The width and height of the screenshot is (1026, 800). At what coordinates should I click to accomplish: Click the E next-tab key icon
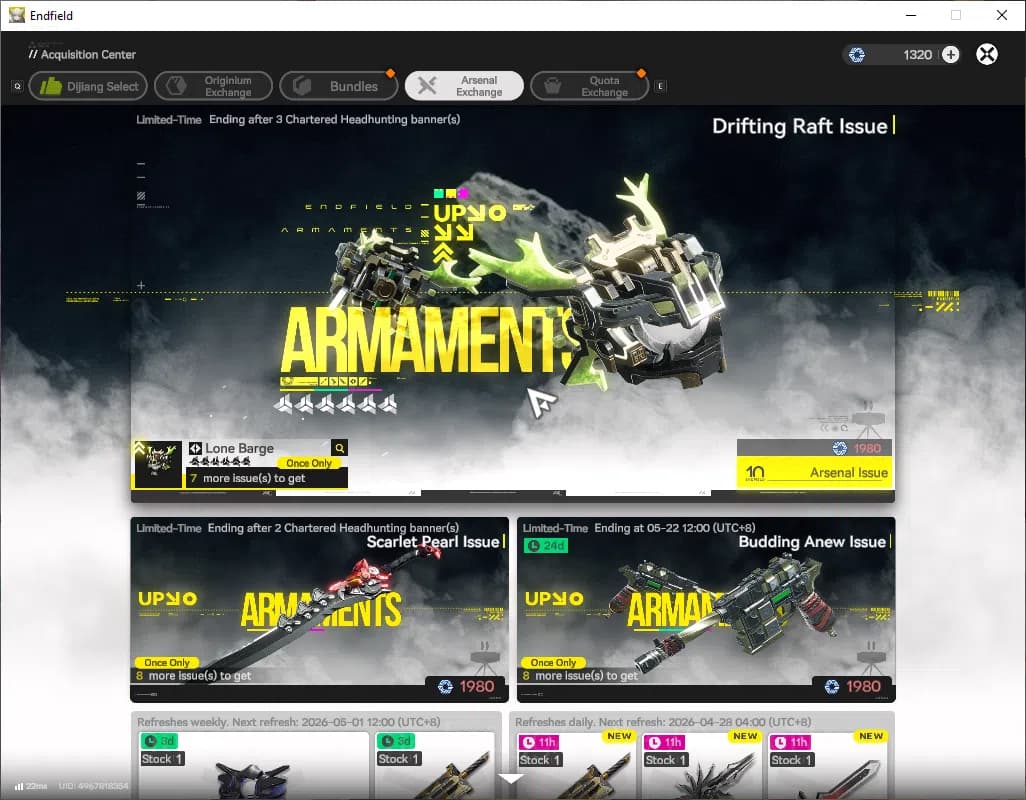pos(660,86)
